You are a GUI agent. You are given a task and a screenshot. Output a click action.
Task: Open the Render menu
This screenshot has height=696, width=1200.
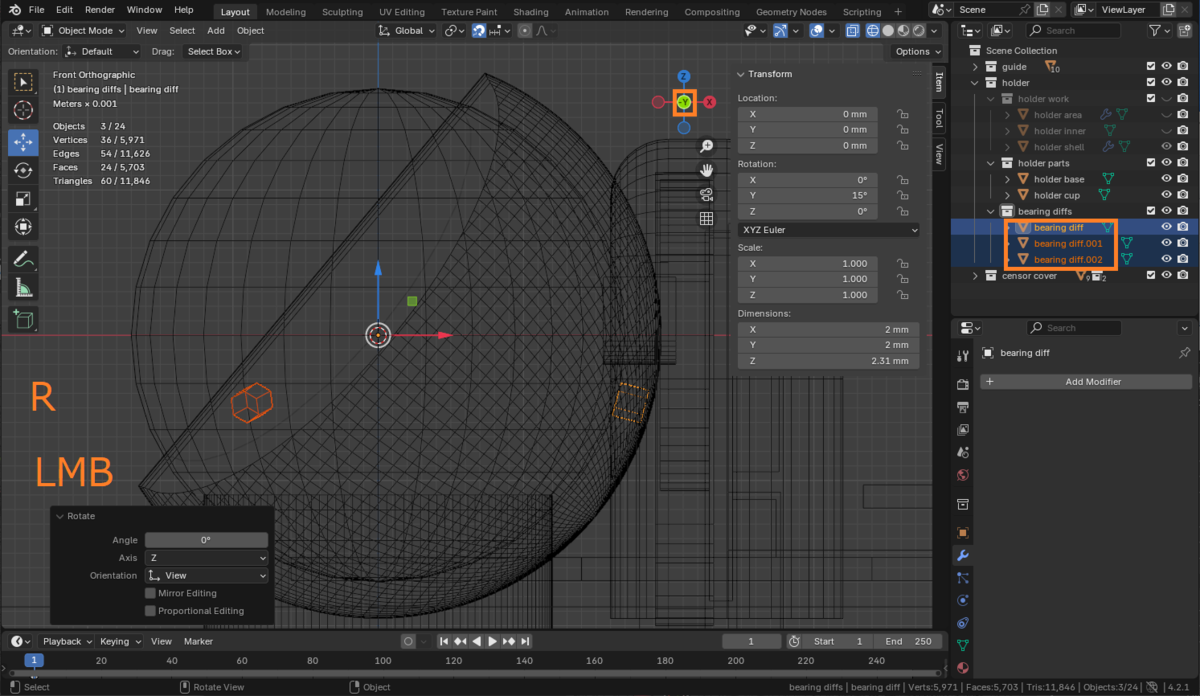click(100, 10)
